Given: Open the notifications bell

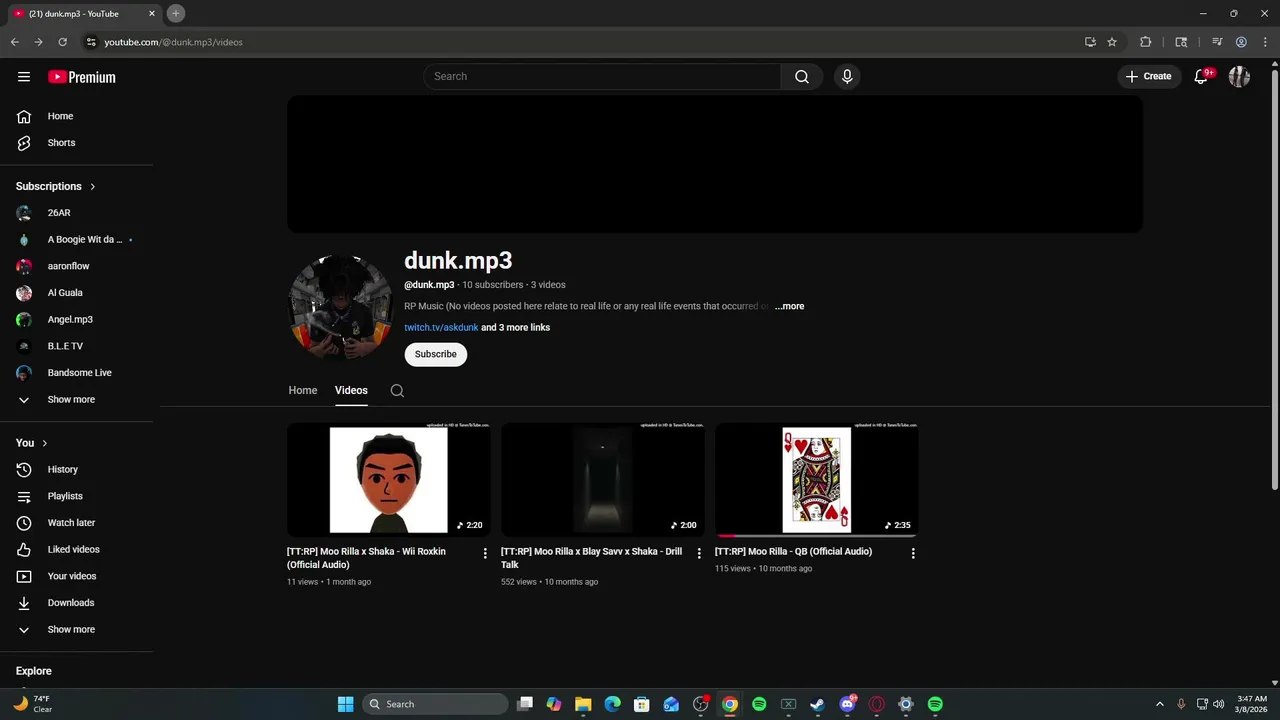Looking at the screenshot, I should point(1202,77).
